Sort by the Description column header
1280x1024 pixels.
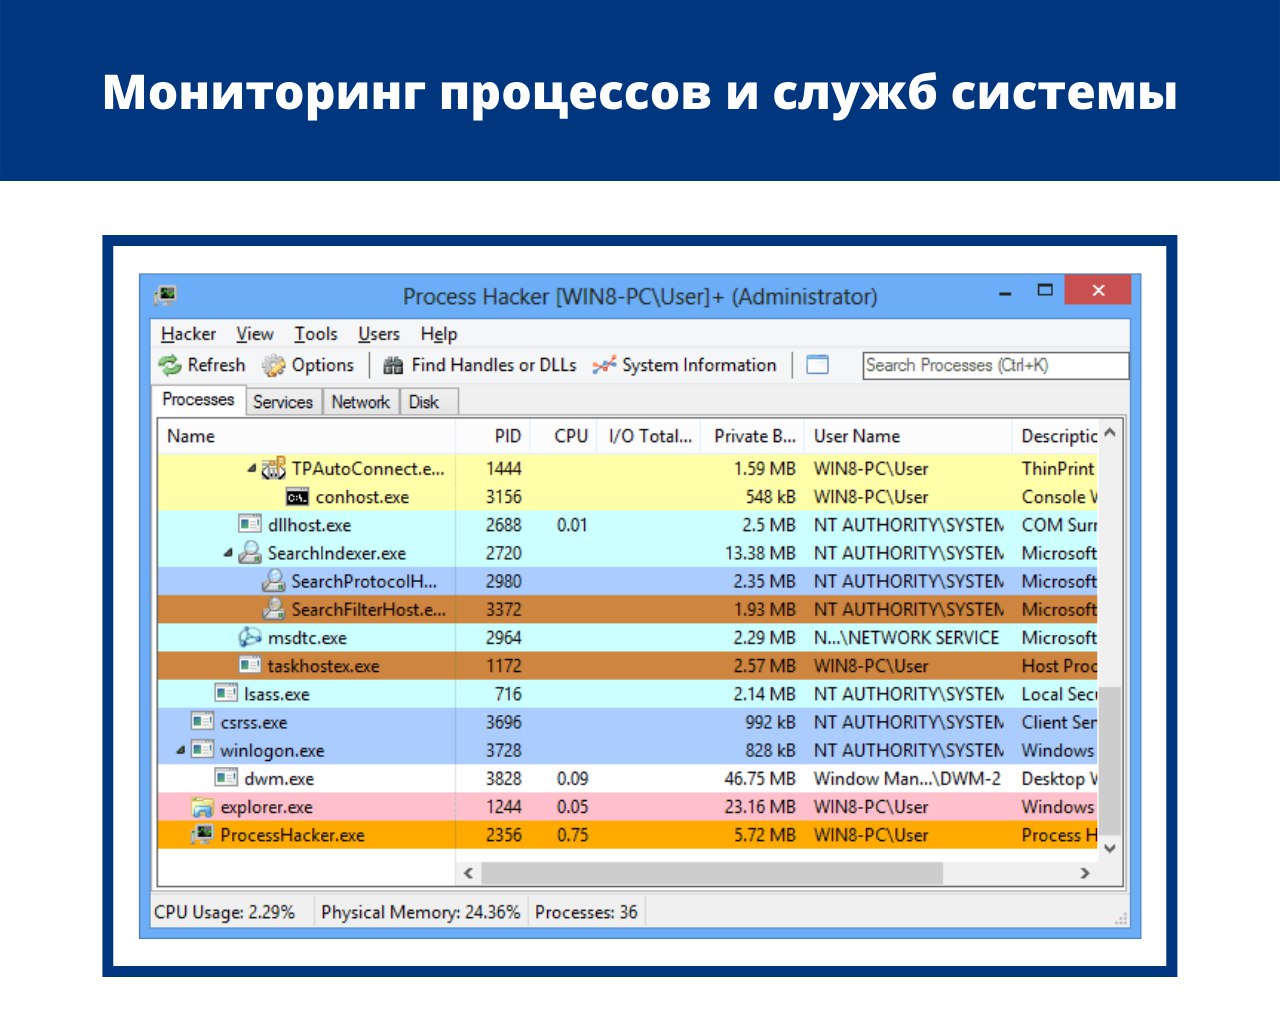coord(1056,436)
